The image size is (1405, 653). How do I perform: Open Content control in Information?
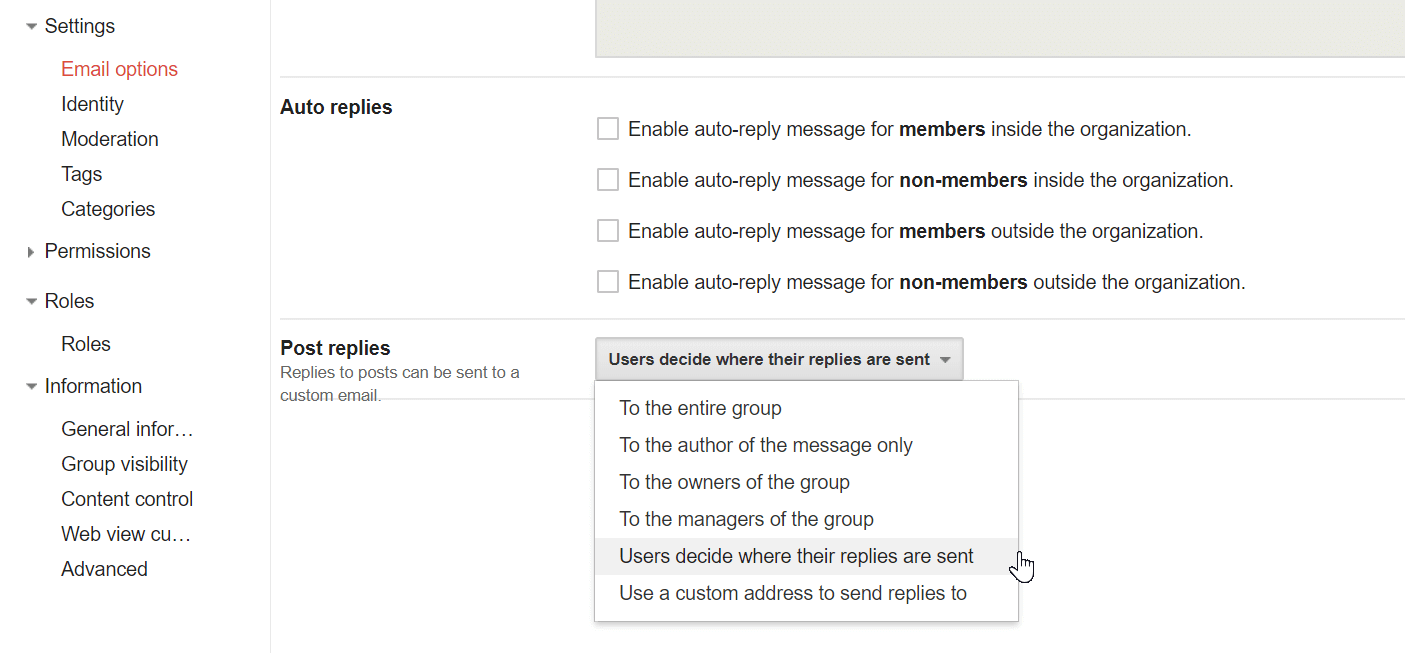coord(127,499)
